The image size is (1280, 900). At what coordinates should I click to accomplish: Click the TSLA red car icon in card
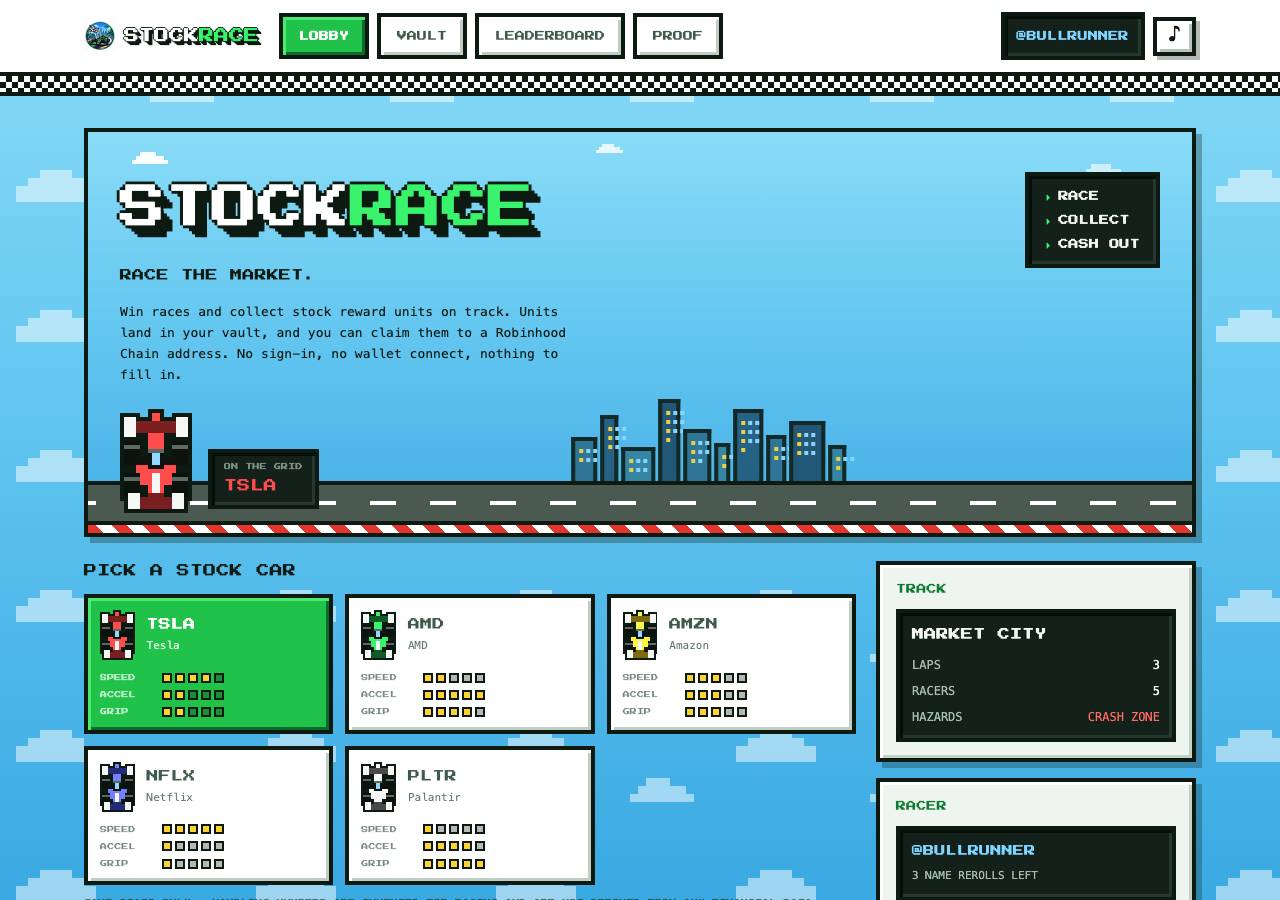[x=117, y=635]
